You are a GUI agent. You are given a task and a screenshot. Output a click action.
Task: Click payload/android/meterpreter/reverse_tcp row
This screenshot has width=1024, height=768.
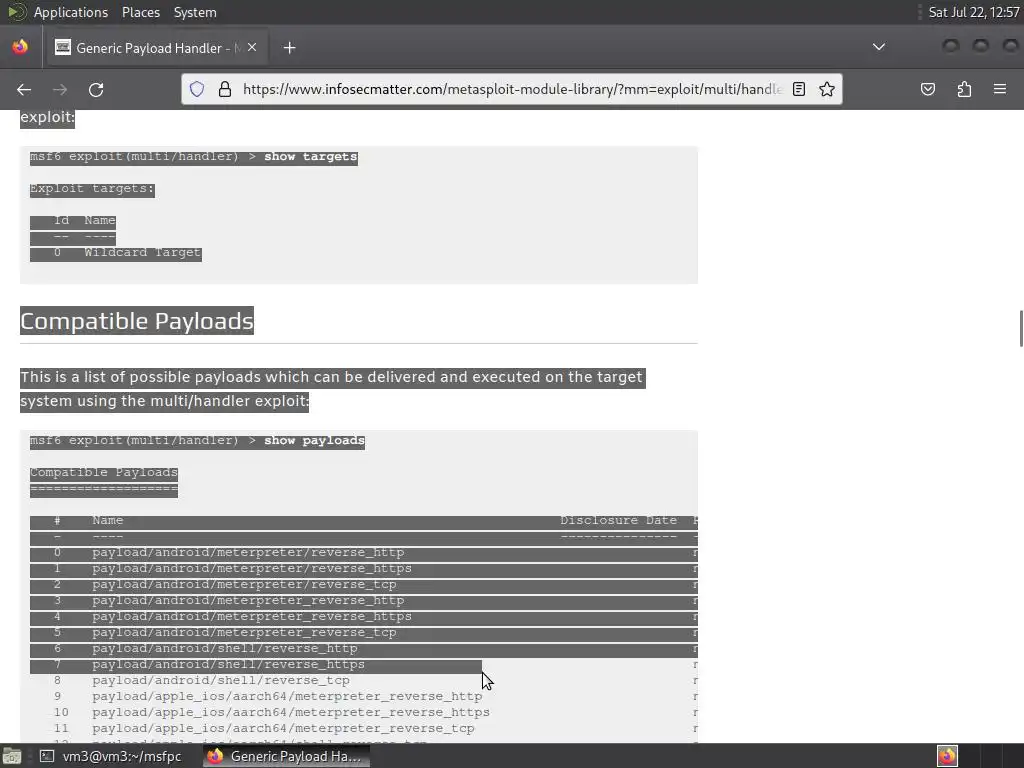coord(364,584)
